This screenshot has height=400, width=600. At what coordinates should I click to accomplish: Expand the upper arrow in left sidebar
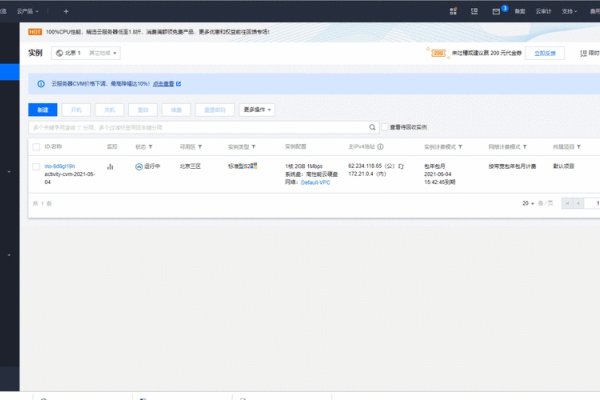[x=9, y=172]
